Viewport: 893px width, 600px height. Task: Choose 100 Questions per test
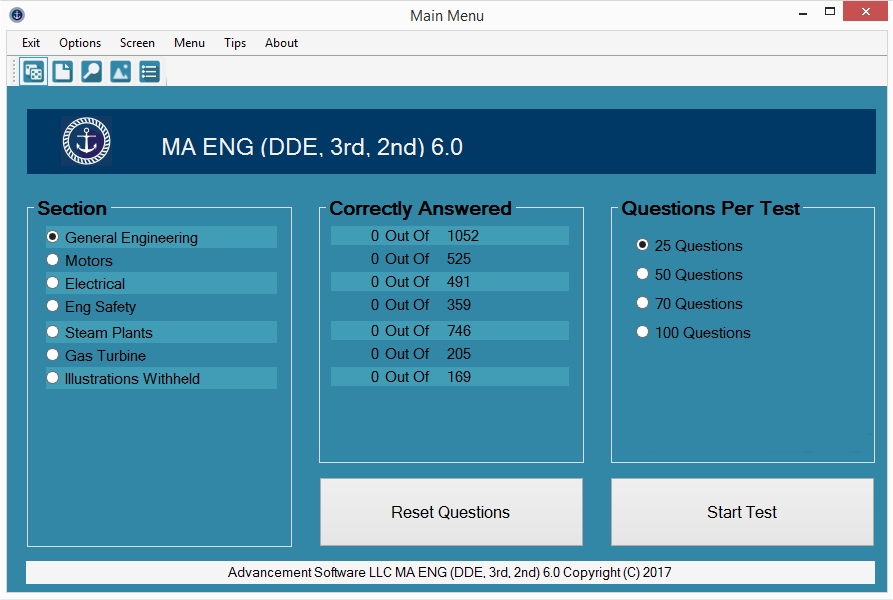643,332
